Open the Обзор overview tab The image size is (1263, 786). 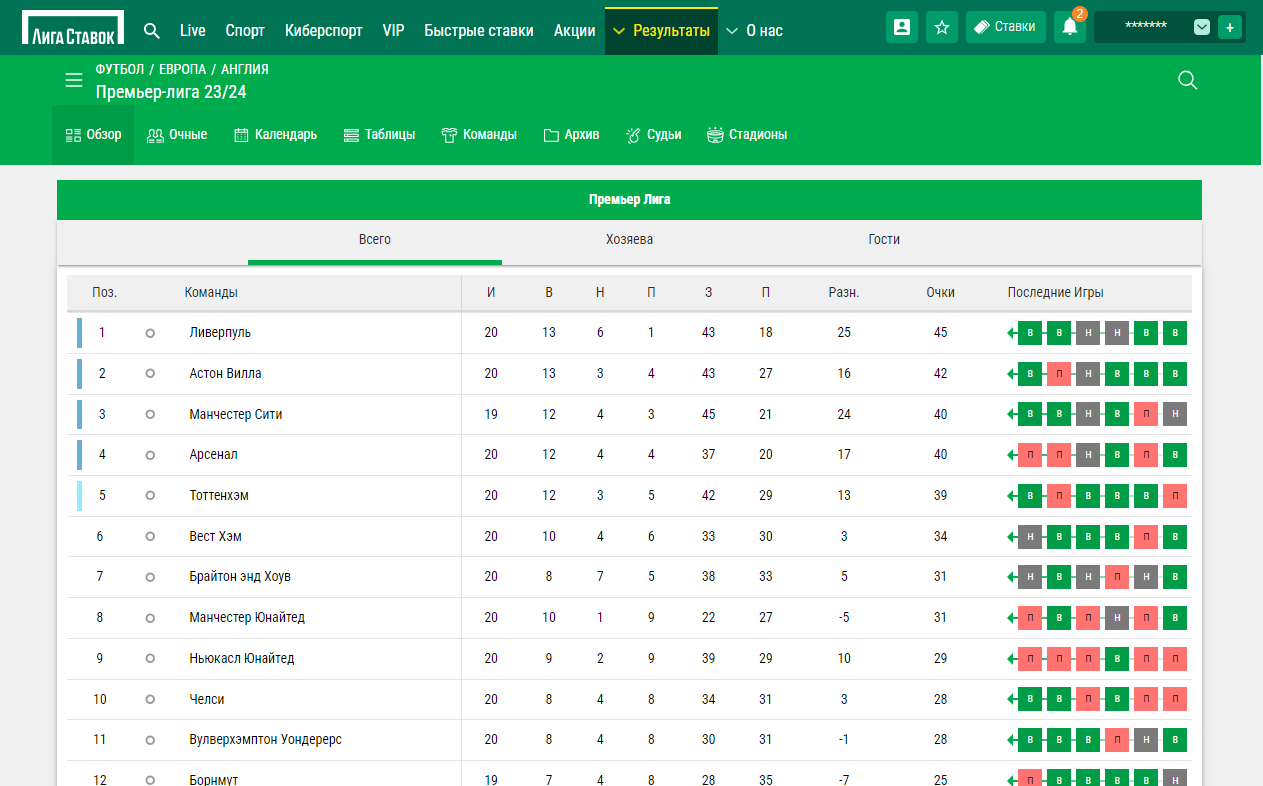93,135
